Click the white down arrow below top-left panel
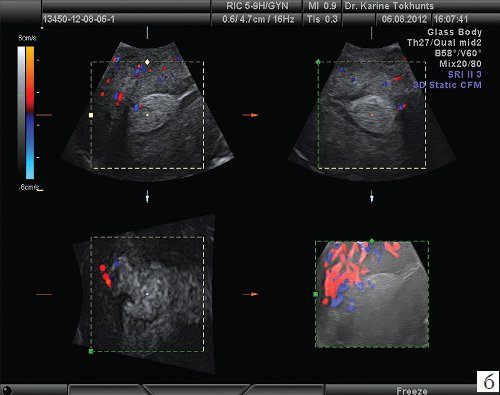Screen dimensions: 500x395 147,197
